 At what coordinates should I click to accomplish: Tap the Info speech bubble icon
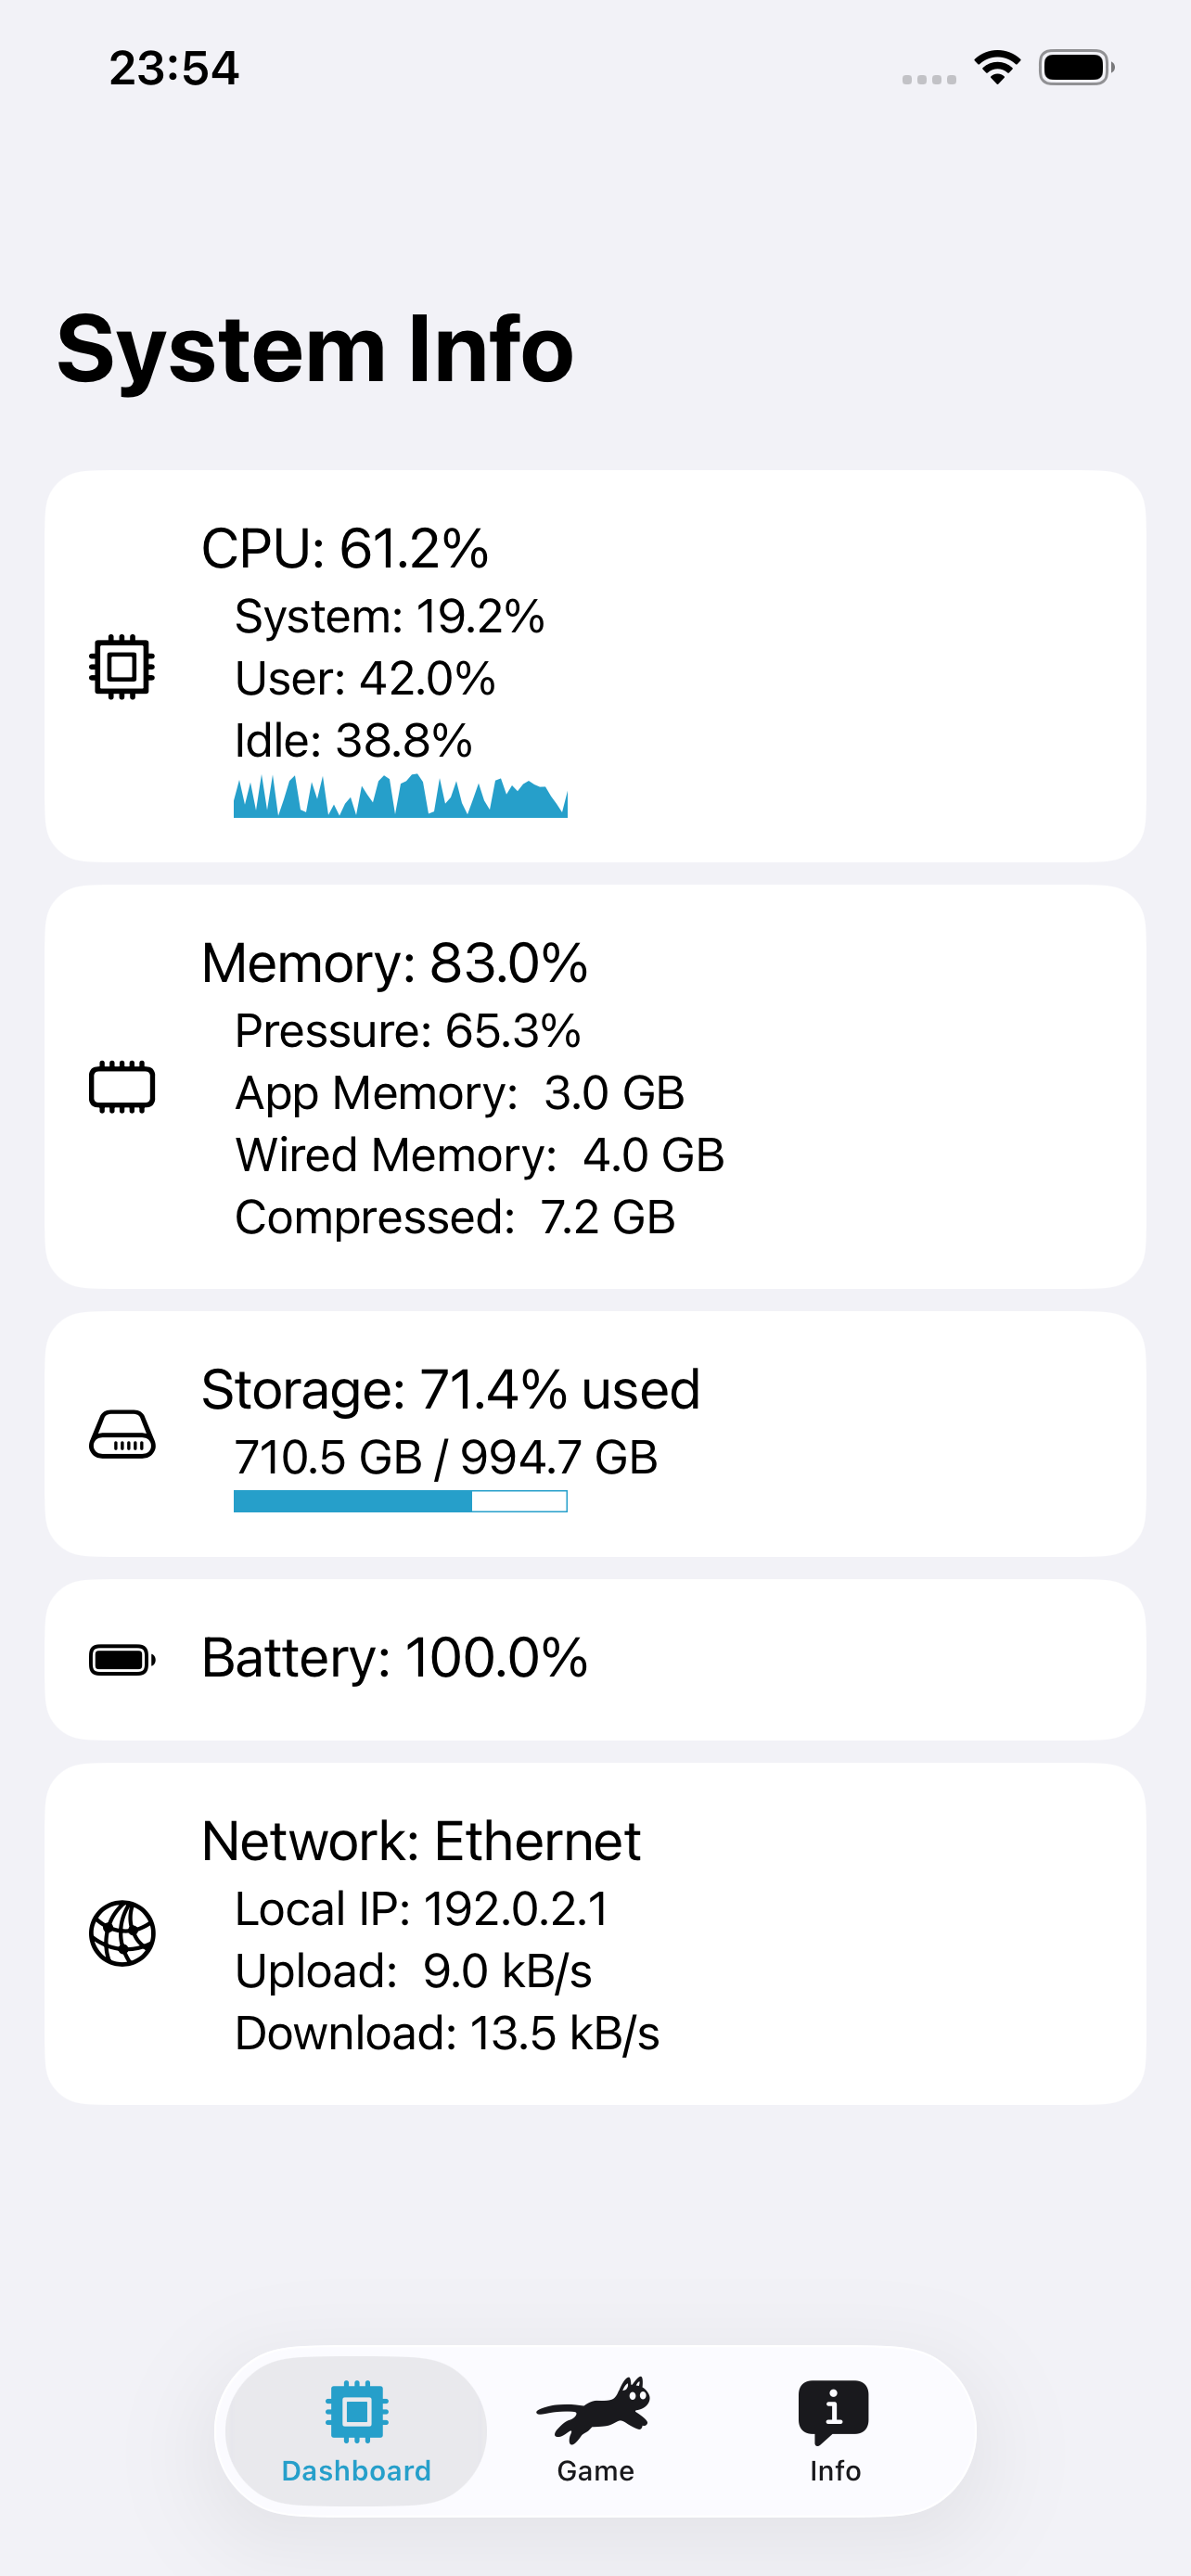[834, 2412]
